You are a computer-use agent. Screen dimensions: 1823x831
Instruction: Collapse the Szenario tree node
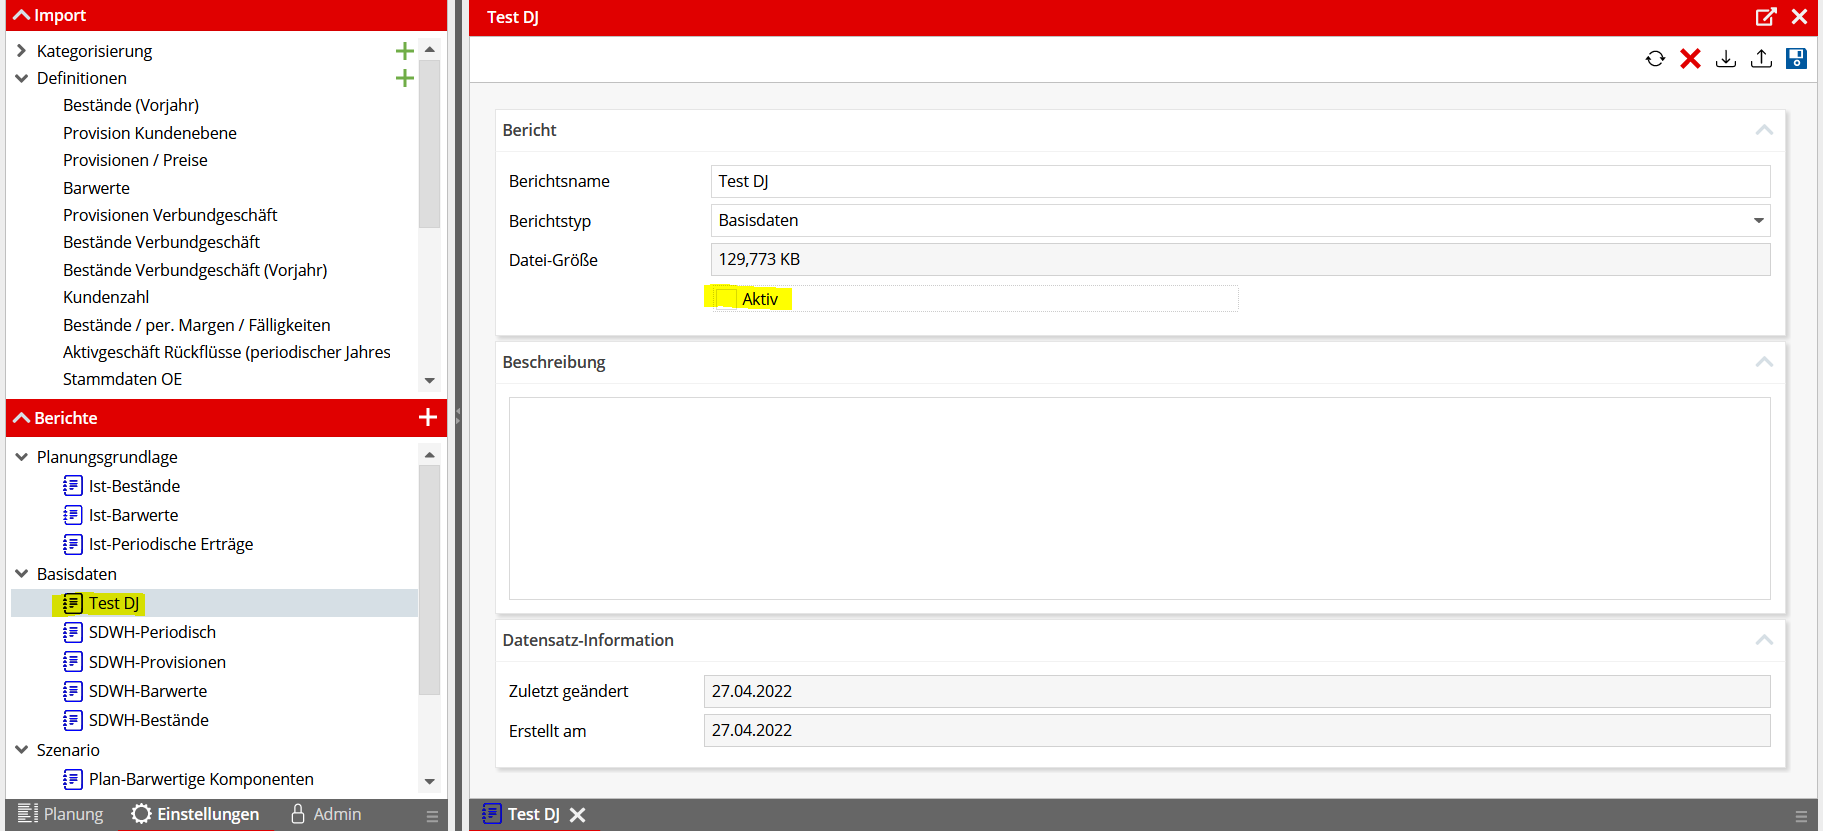pyautogui.click(x=21, y=750)
